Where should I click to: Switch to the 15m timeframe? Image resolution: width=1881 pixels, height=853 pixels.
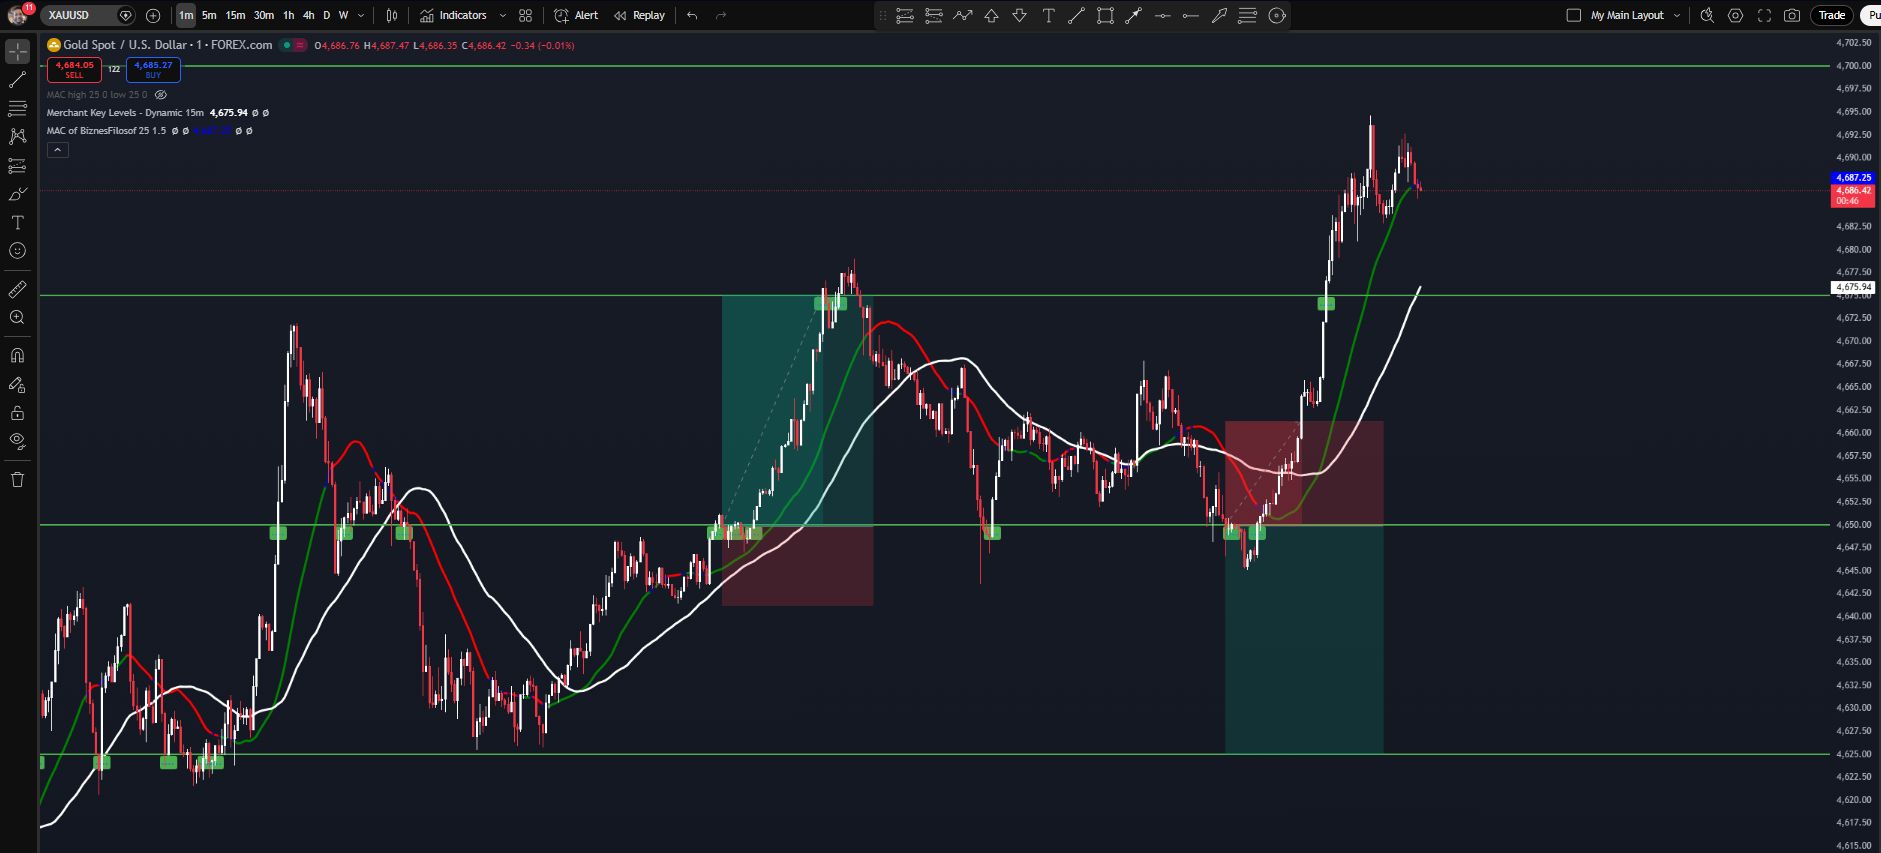pyautogui.click(x=235, y=15)
